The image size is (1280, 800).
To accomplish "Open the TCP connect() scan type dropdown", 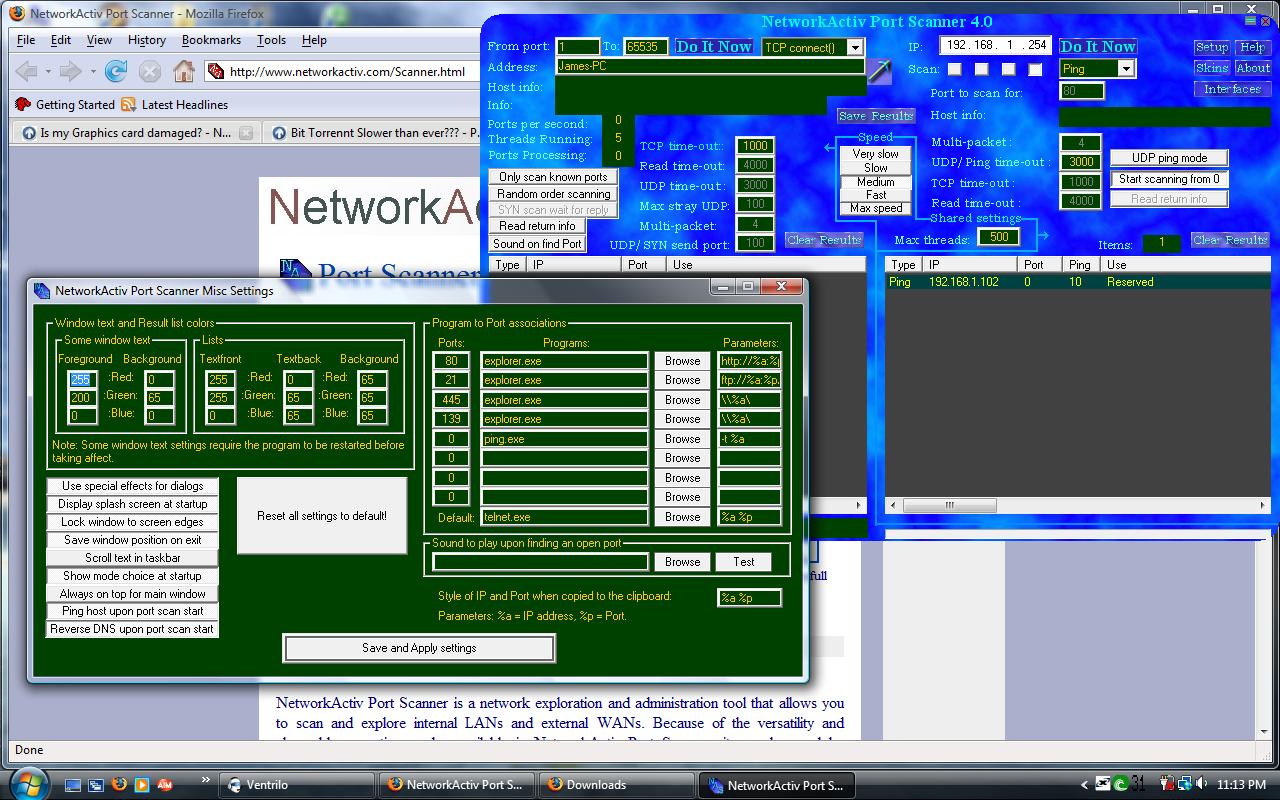I will pos(855,47).
